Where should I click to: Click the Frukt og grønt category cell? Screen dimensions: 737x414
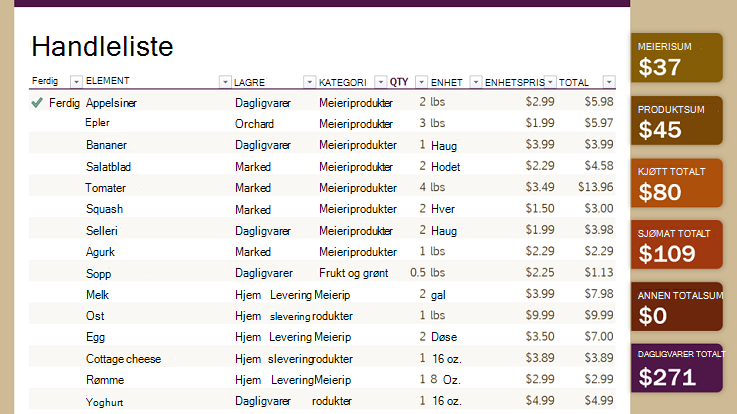pos(353,273)
